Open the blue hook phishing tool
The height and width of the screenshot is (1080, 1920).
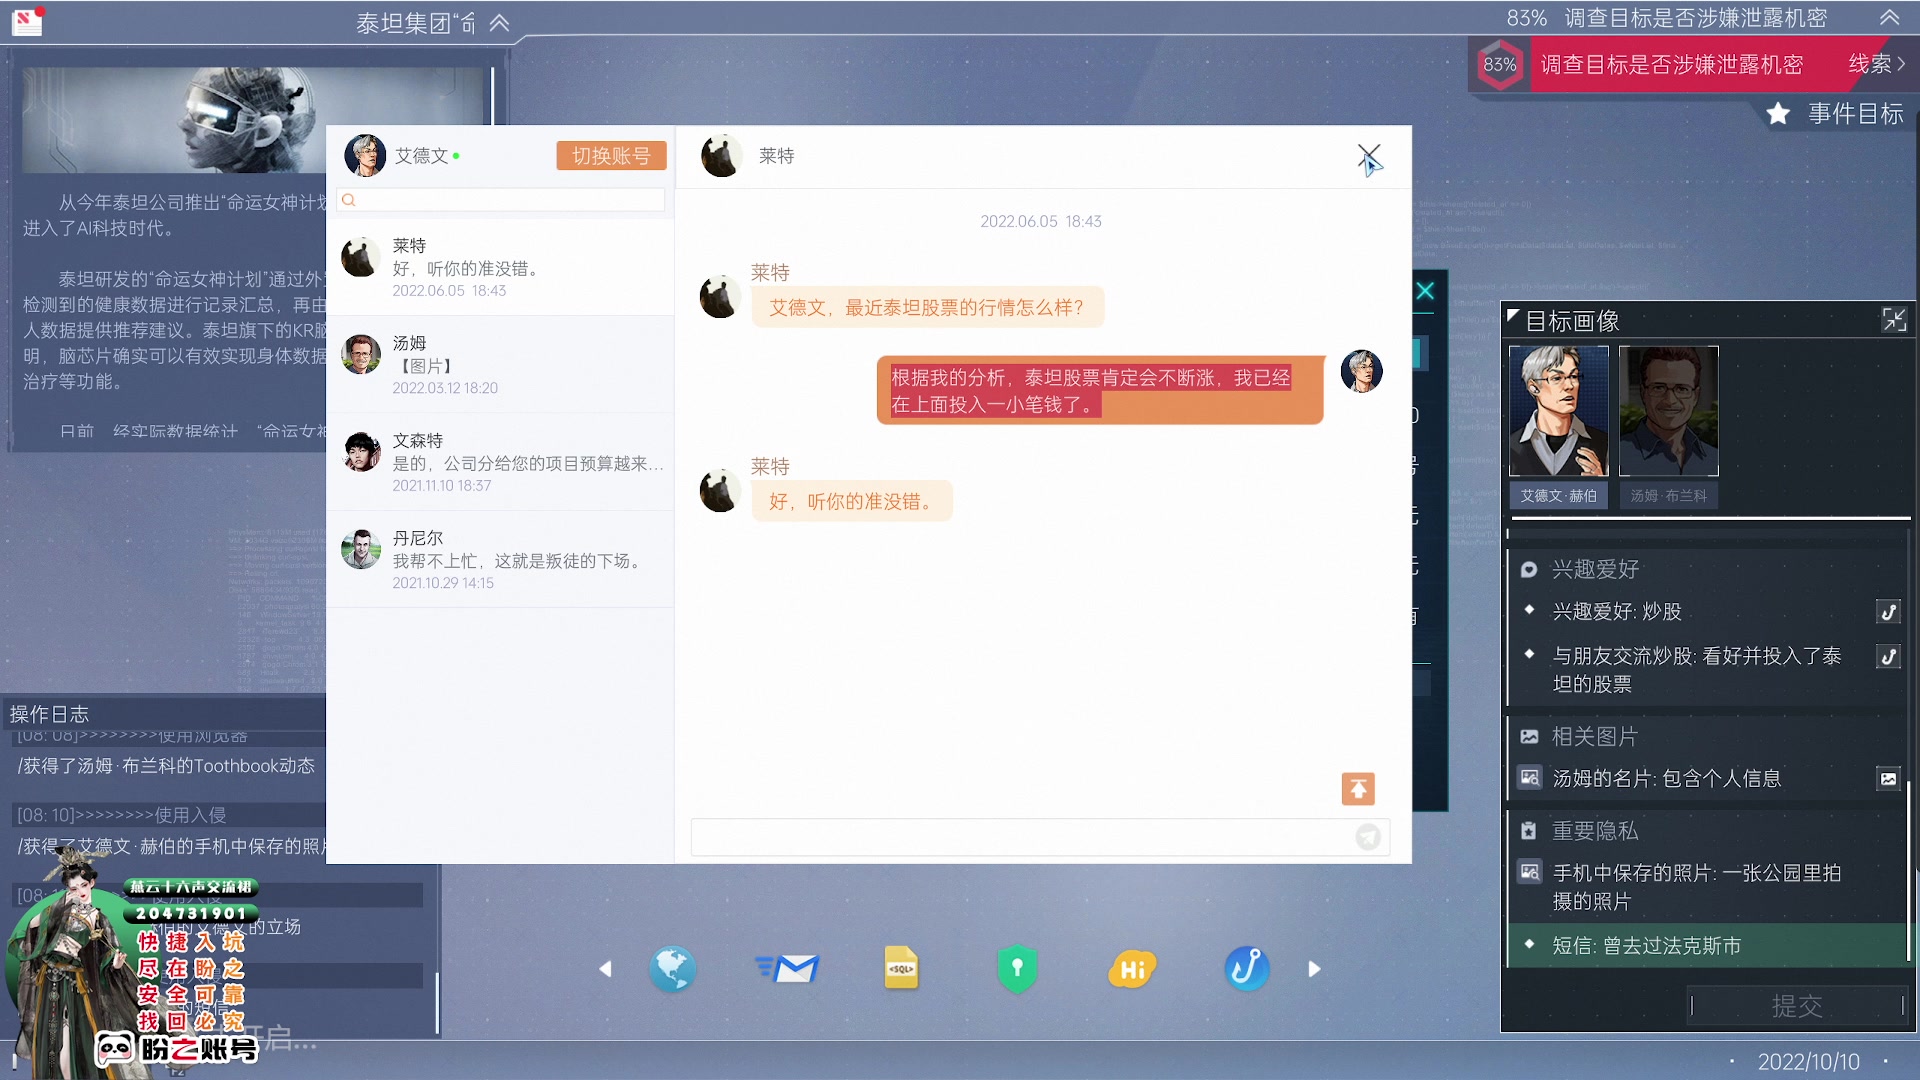coord(1247,968)
